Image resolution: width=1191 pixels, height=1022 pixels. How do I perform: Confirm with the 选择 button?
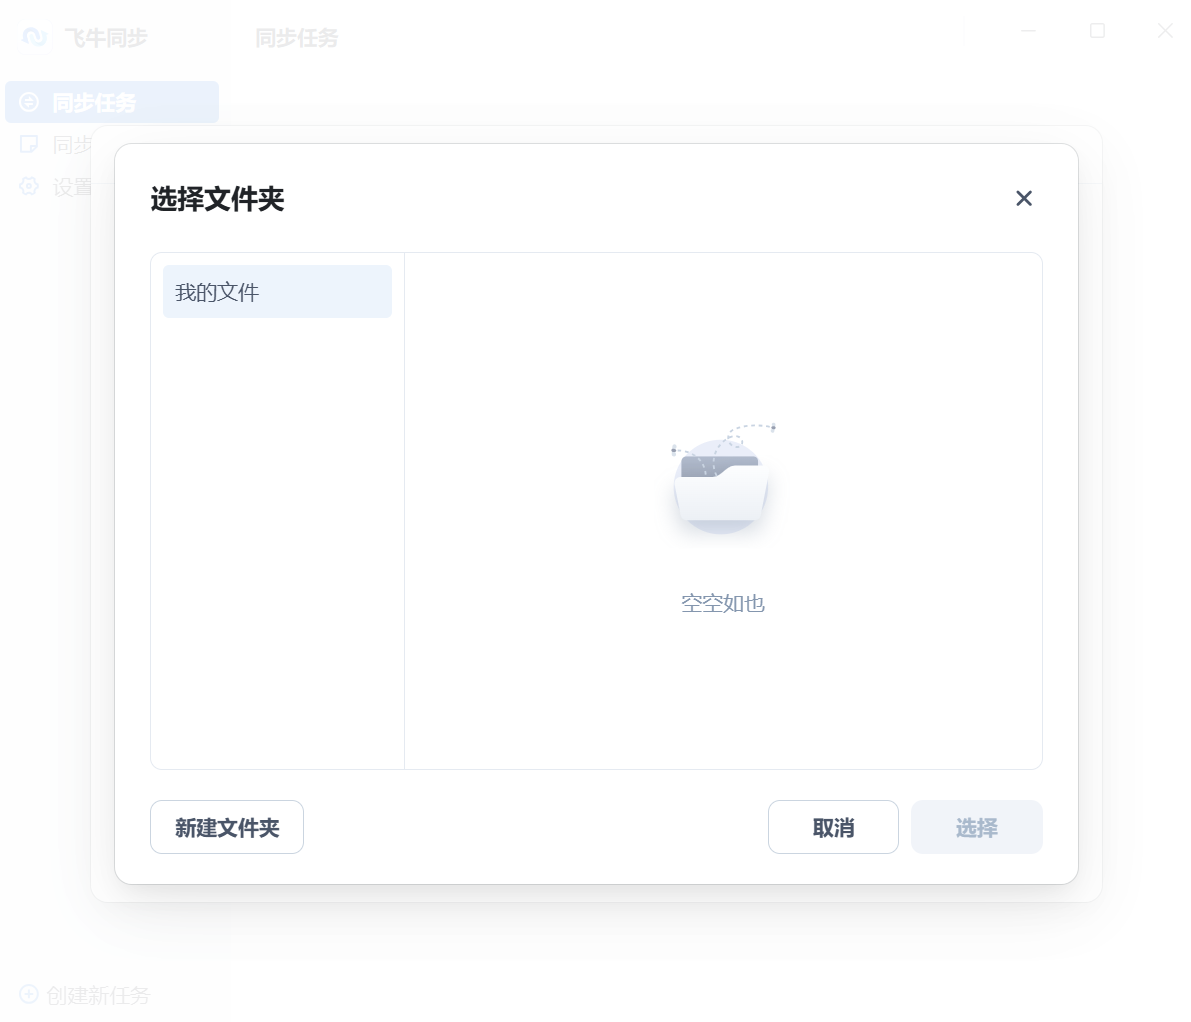[x=976, y=827]
